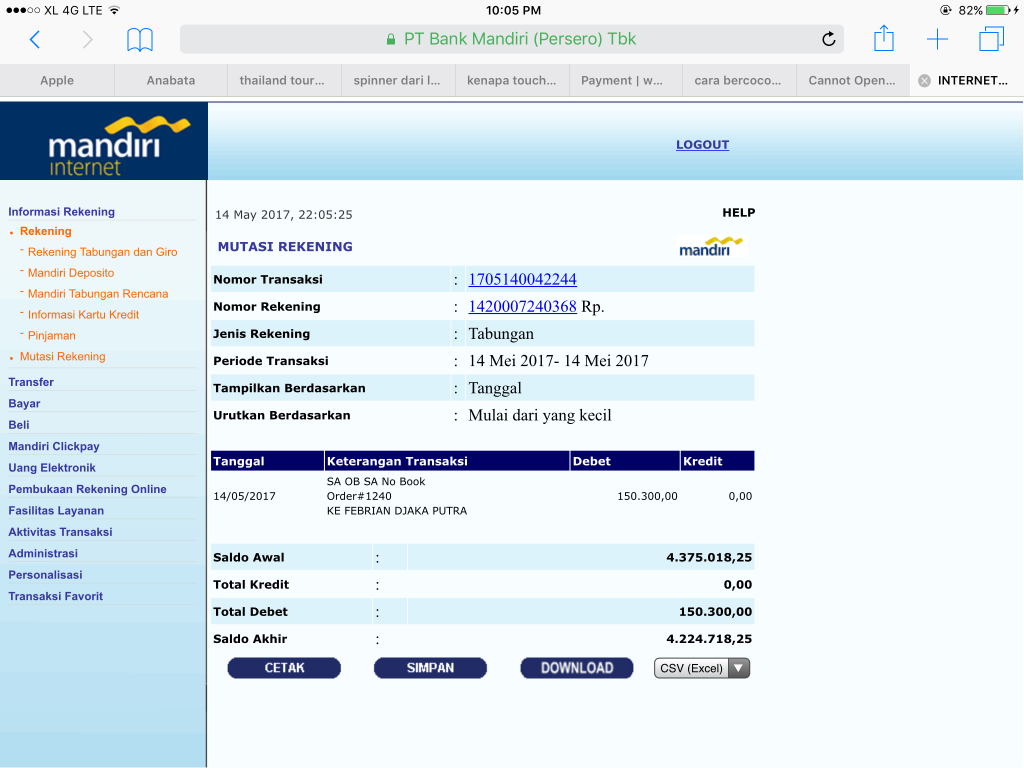Click the Tanggal column header
The width and height of the screenshot is (1024, 768).
267,461
